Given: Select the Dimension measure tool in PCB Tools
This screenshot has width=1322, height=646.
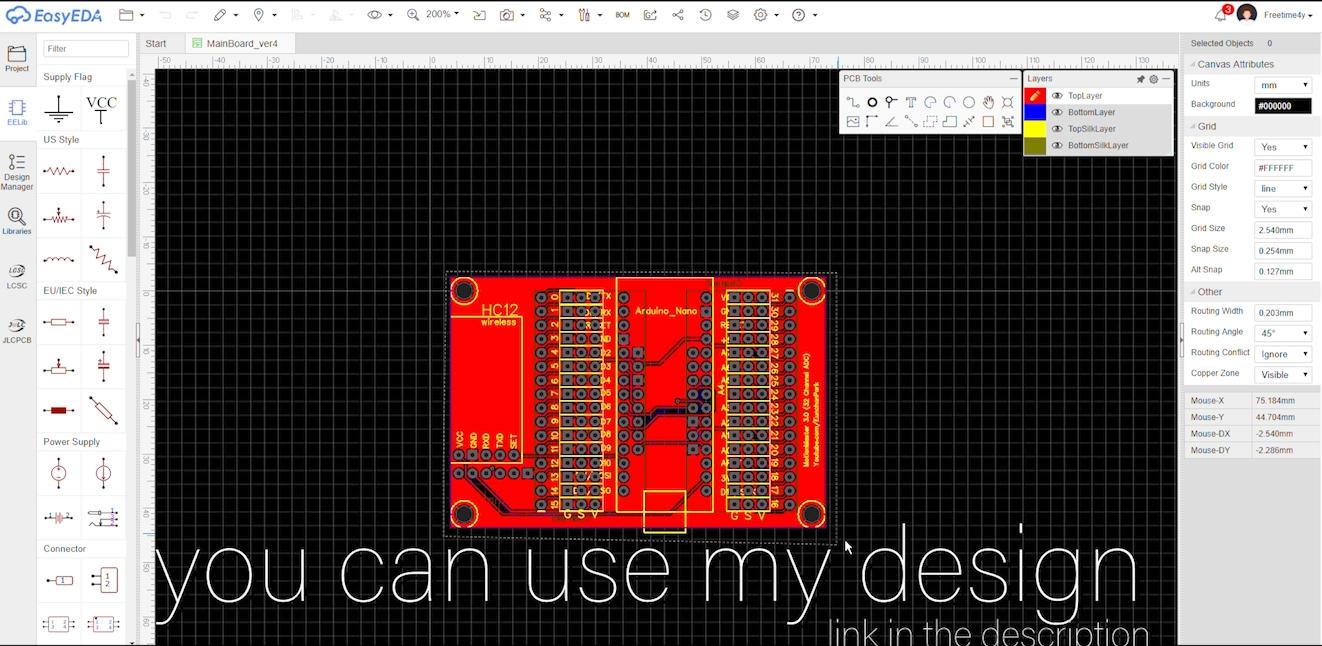Looking at the screenshot, I should [x=969, y=122].
